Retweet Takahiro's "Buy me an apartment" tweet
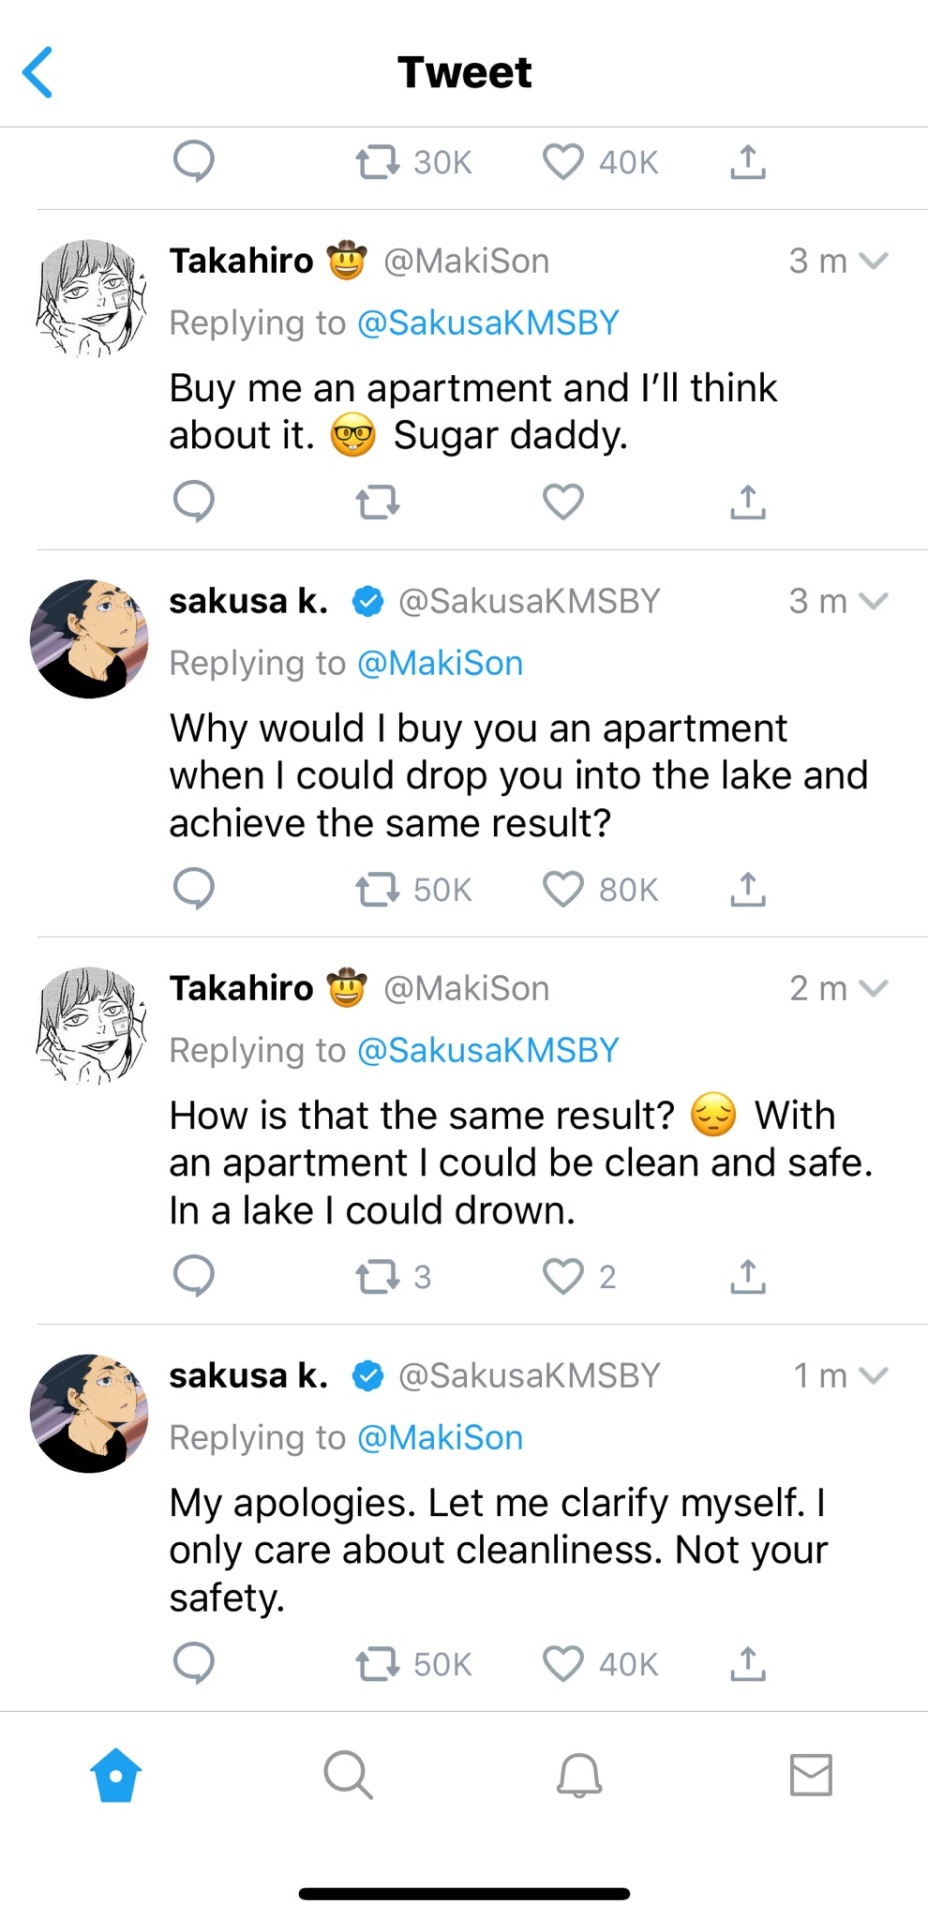This screenshot has width=928, height=1920. pos(378,501)
